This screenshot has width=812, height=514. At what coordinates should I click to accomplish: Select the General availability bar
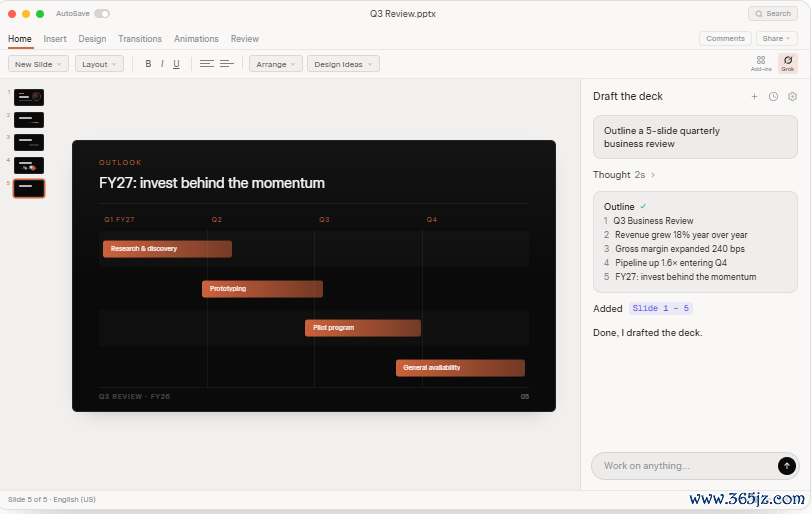pyautogui.click(x=460, y=368)
